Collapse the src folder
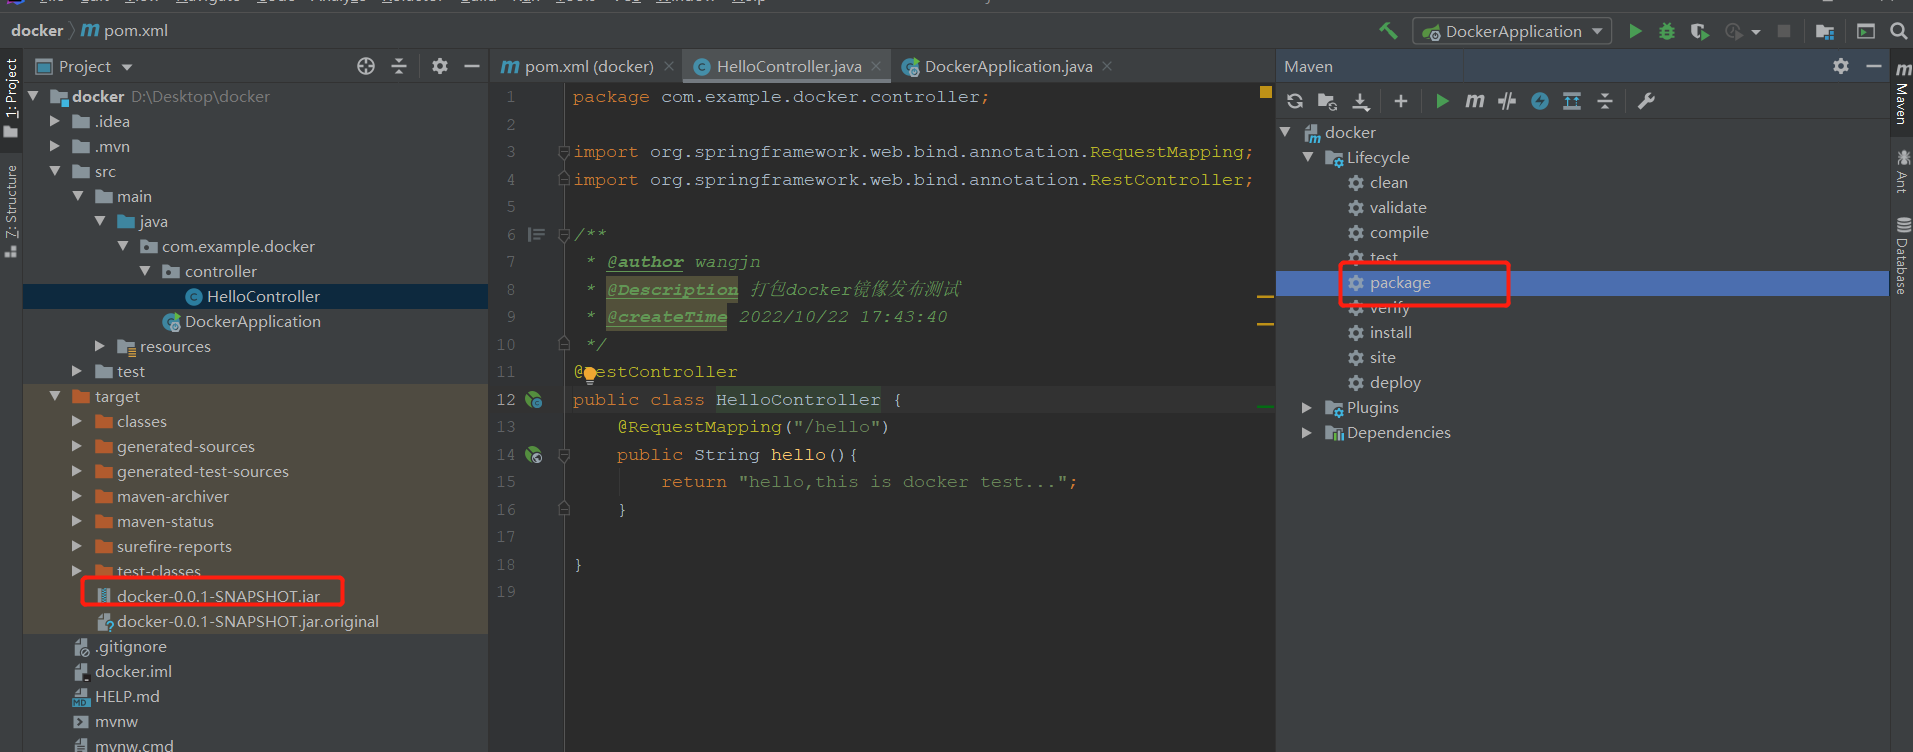Screen dimensions: 1913x752 pyautogui.click(x=55, y=171)
